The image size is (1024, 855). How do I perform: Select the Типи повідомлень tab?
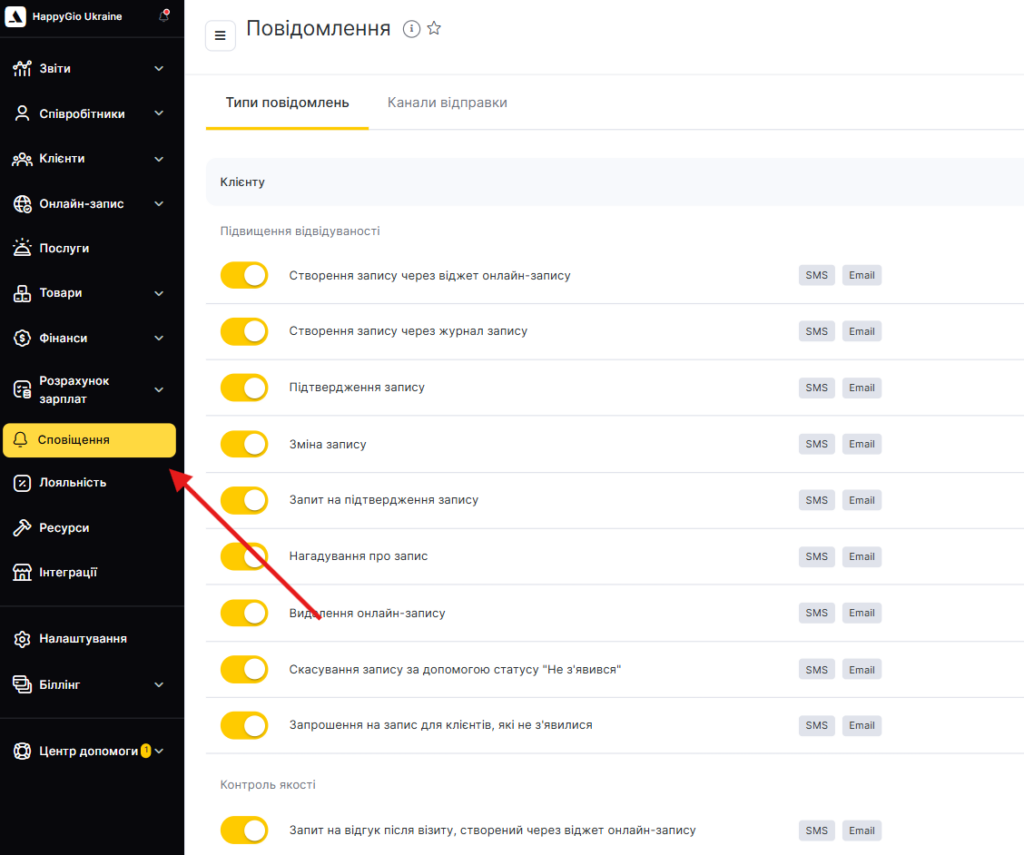pos(287,103)
